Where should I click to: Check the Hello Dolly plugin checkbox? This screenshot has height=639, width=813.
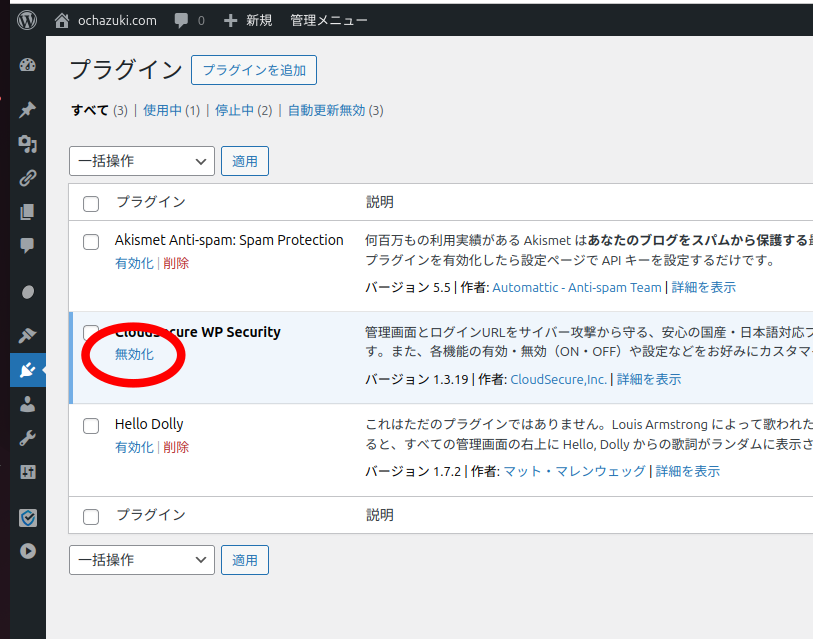coord(91,426)
